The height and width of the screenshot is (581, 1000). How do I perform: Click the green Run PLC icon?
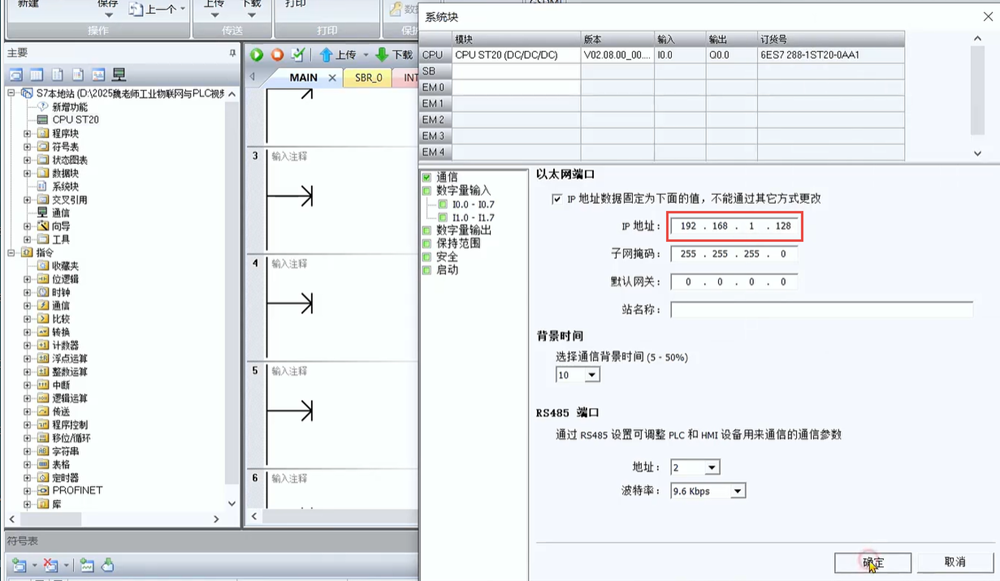[x=257, y=55]
